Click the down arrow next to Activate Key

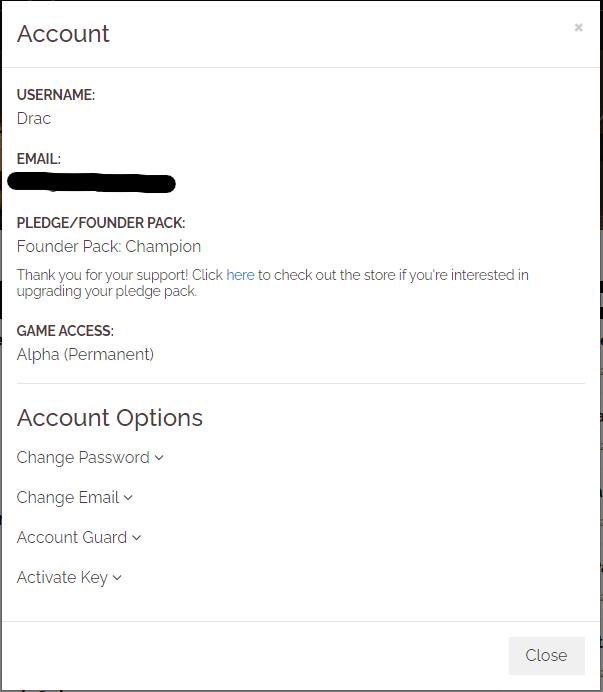point(117,578)
